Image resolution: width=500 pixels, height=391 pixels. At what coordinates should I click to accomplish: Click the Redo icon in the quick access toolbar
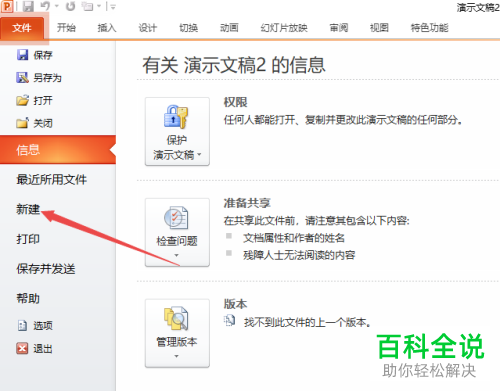70,6
